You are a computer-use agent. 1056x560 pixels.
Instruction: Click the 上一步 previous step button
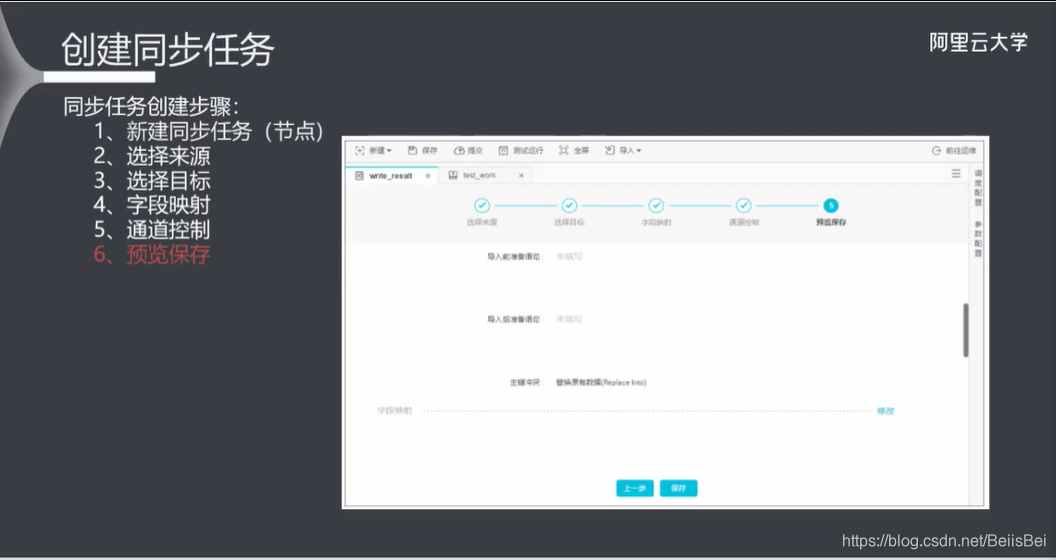(634, 488)
